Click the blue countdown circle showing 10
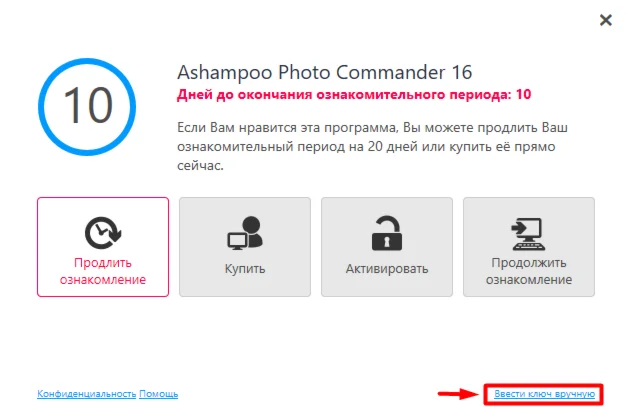 tap(87, 107)
